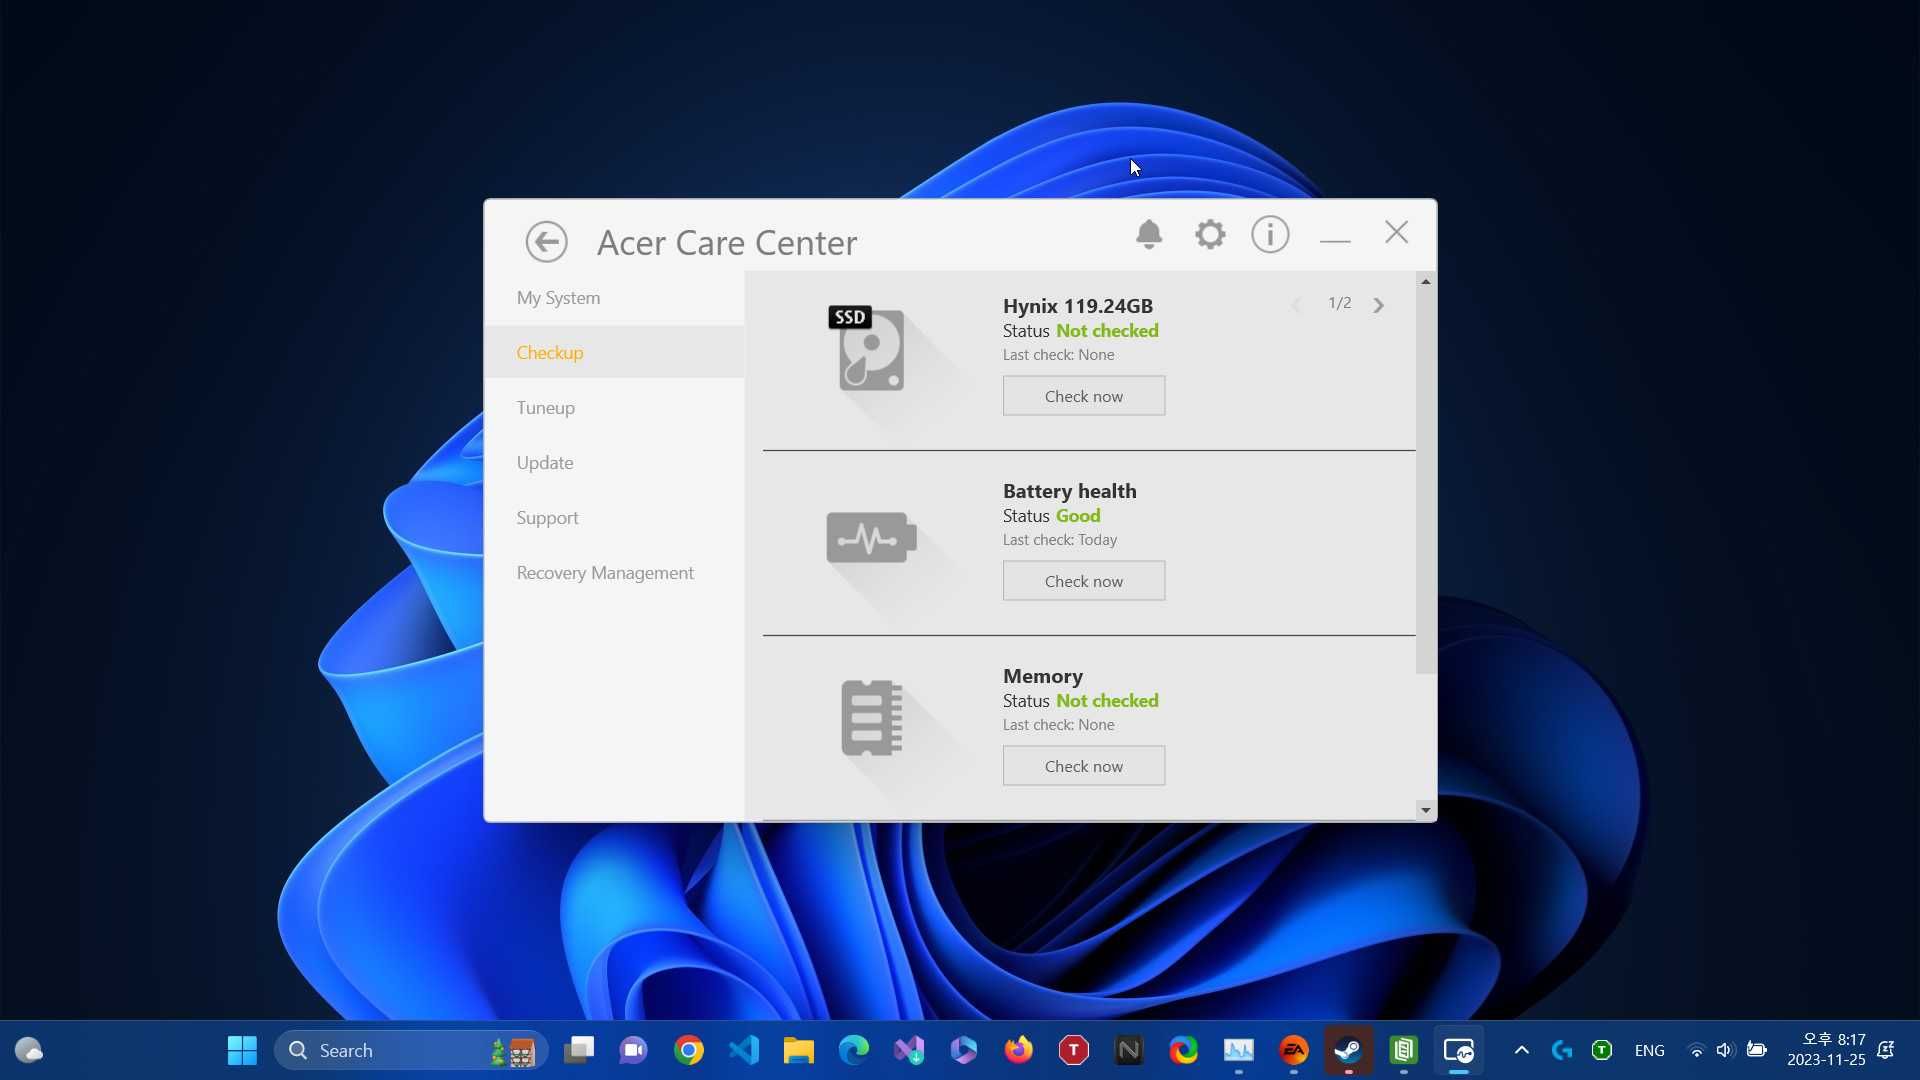
Task: Open Steam from taskbar
Action: click(x=1349, y=1050)
